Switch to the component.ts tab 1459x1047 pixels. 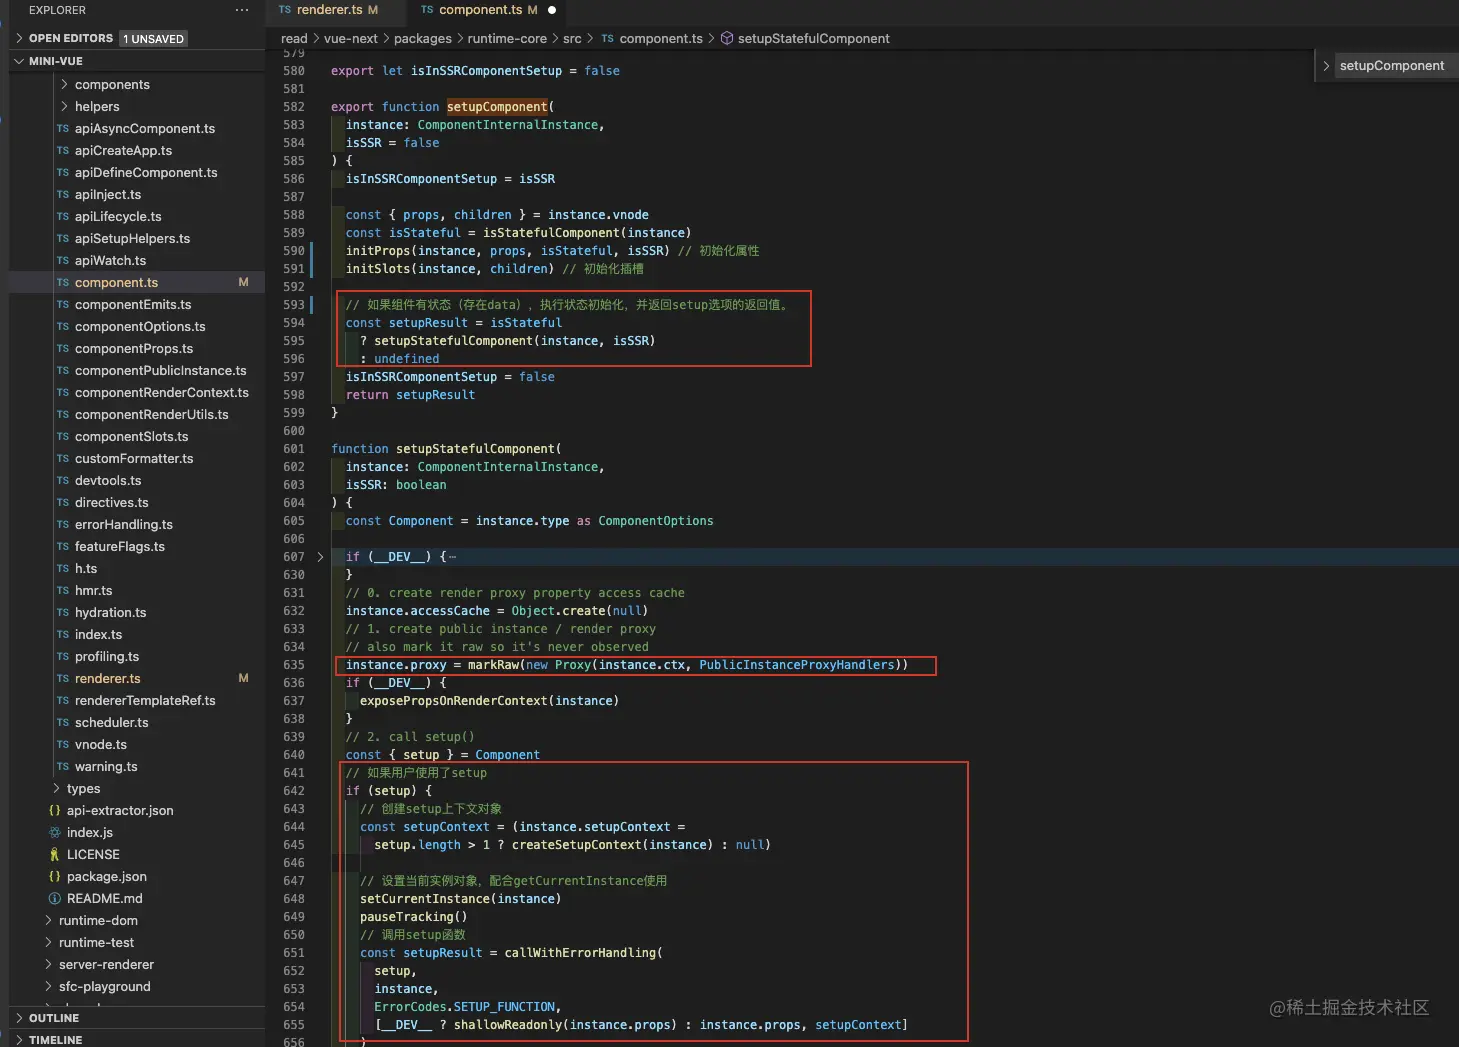480,10
